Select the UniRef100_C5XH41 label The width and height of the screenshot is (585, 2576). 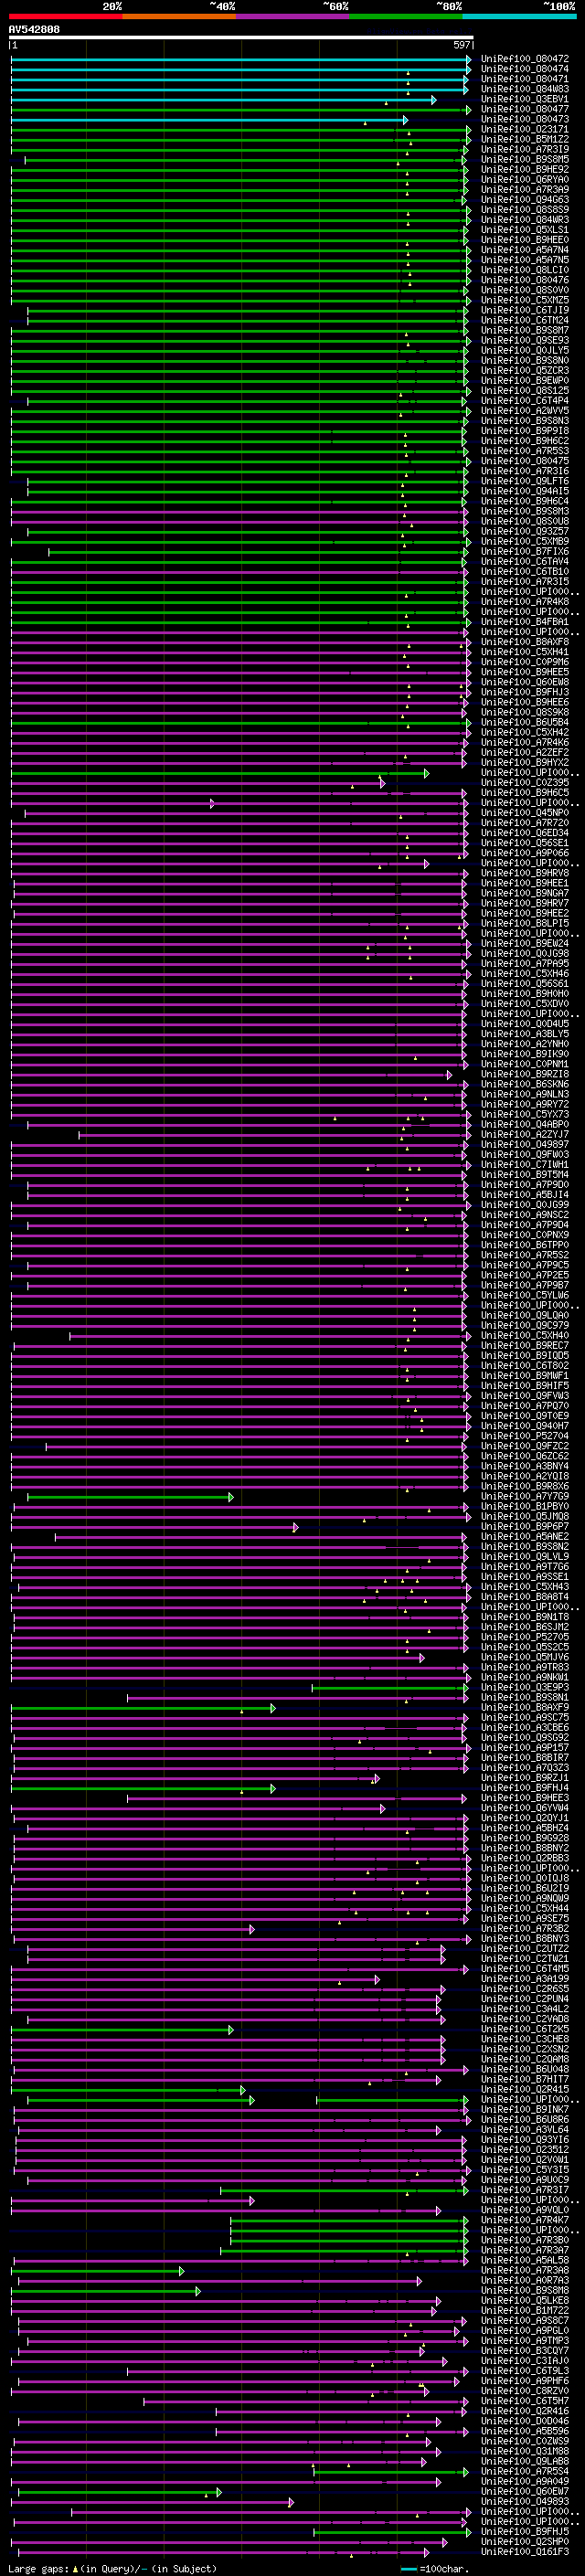tap(525, 652)
